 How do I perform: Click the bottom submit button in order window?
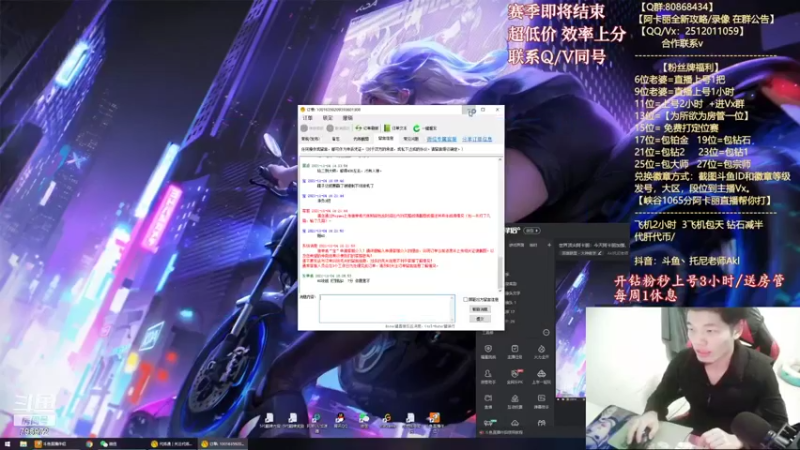(x=480, y=318)
